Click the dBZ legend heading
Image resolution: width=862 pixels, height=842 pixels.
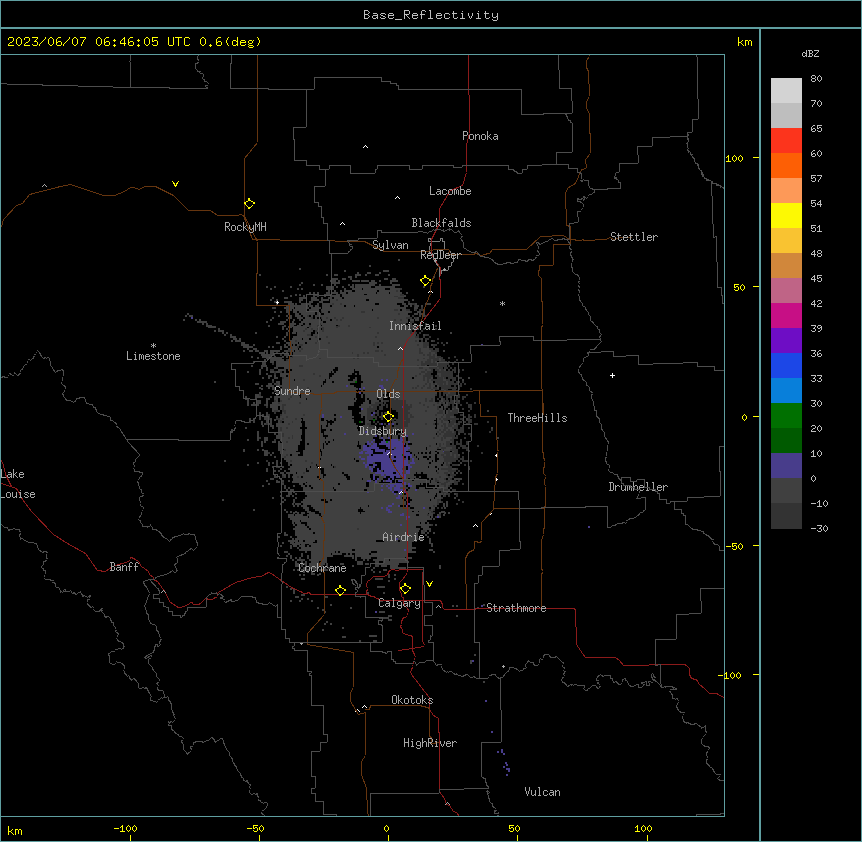(x=810, y=53)
